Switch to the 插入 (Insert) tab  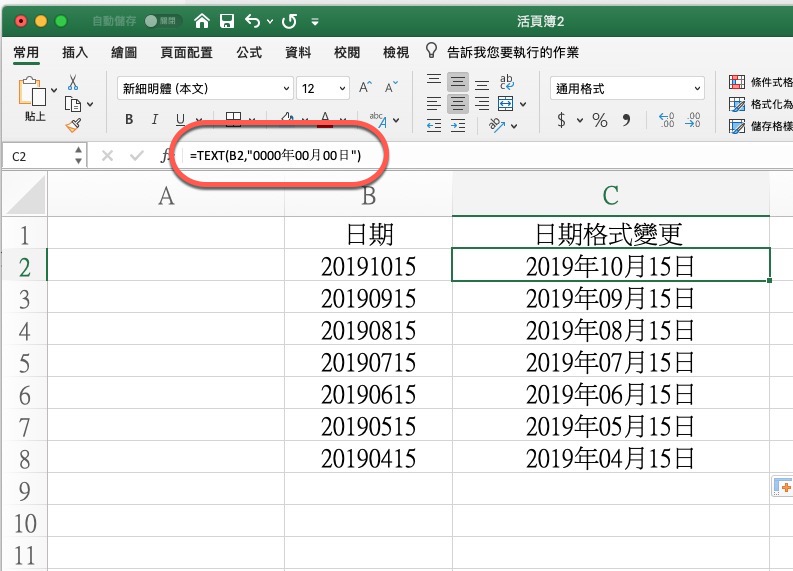tap(75, 52)
